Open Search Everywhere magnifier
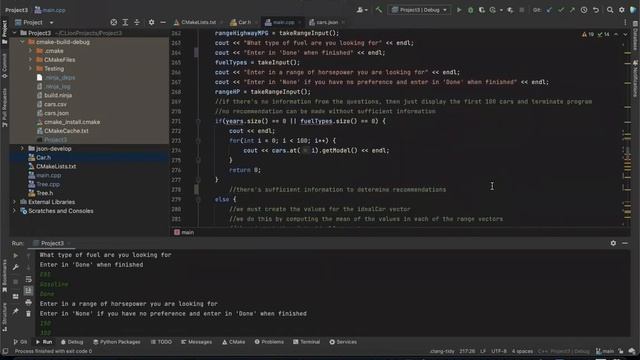This screenshot has height=360, width=640. (610, 10)
